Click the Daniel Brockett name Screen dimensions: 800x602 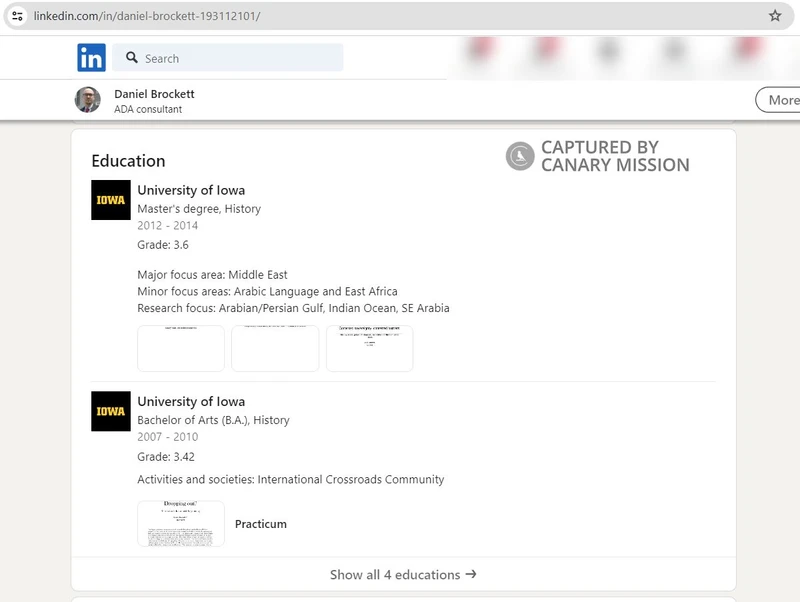(154, 94)
